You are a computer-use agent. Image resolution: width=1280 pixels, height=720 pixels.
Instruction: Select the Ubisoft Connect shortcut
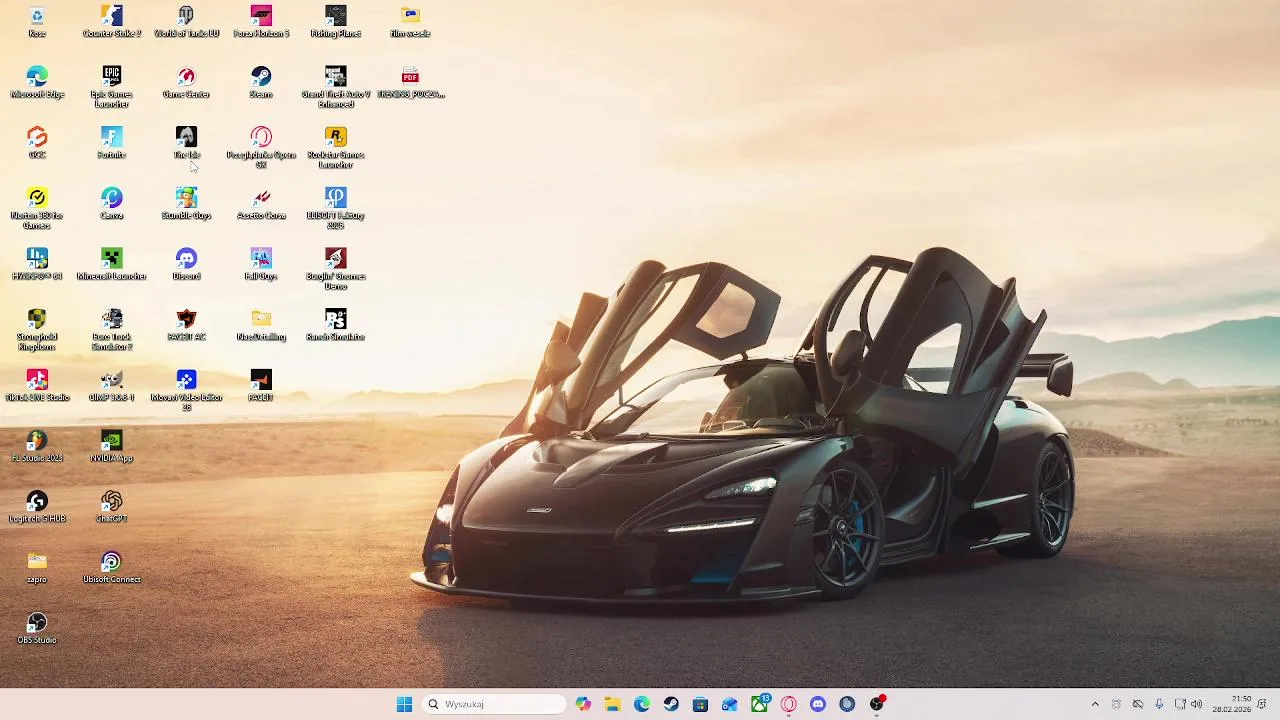(112, 568)
